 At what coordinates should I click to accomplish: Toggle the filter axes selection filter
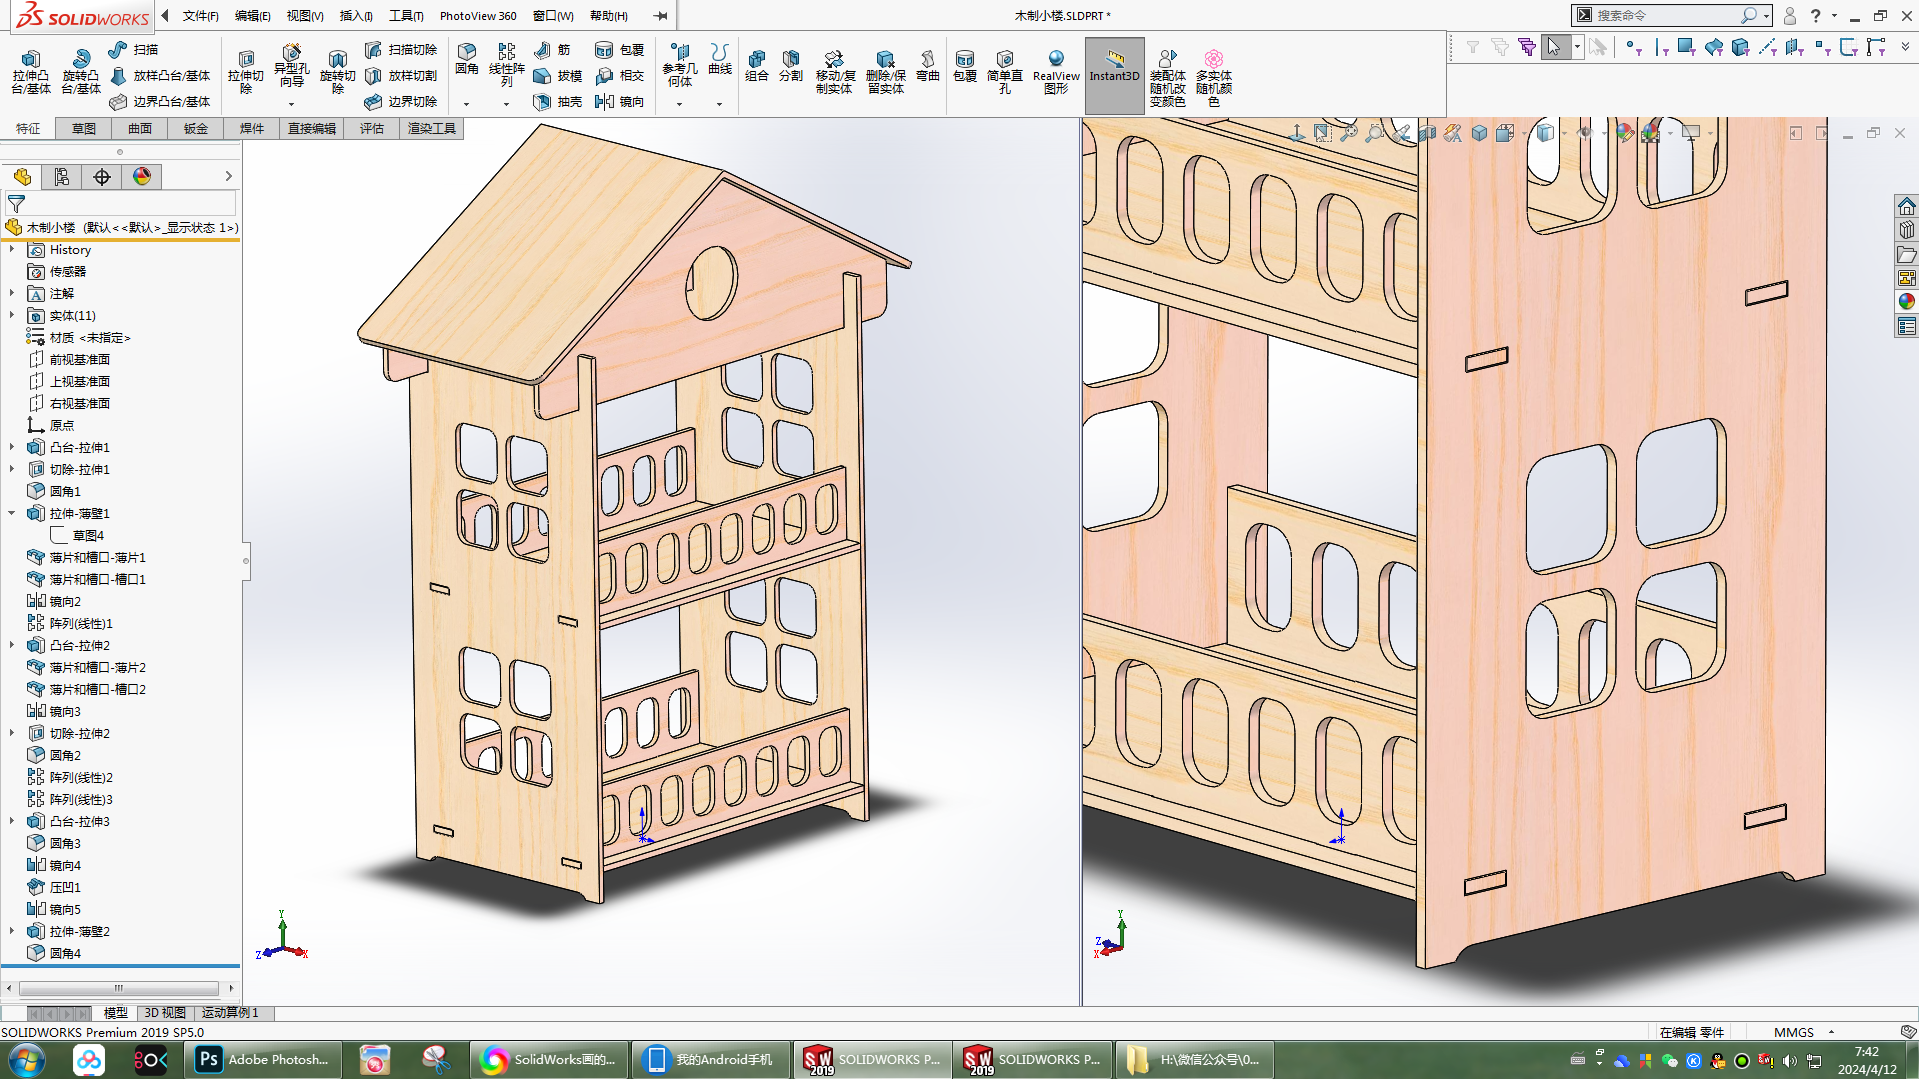pos(1767,47)
